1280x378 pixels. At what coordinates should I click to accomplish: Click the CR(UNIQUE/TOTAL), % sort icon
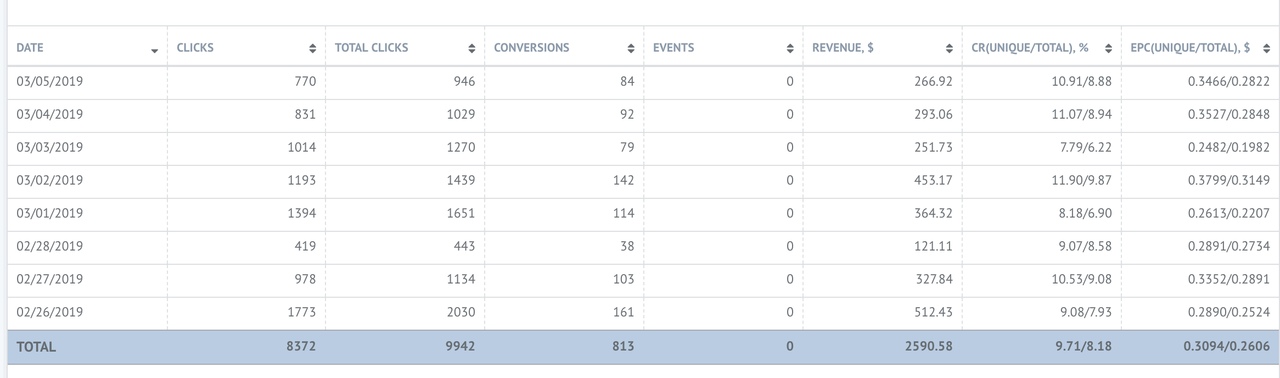(x=1109, y=48)
